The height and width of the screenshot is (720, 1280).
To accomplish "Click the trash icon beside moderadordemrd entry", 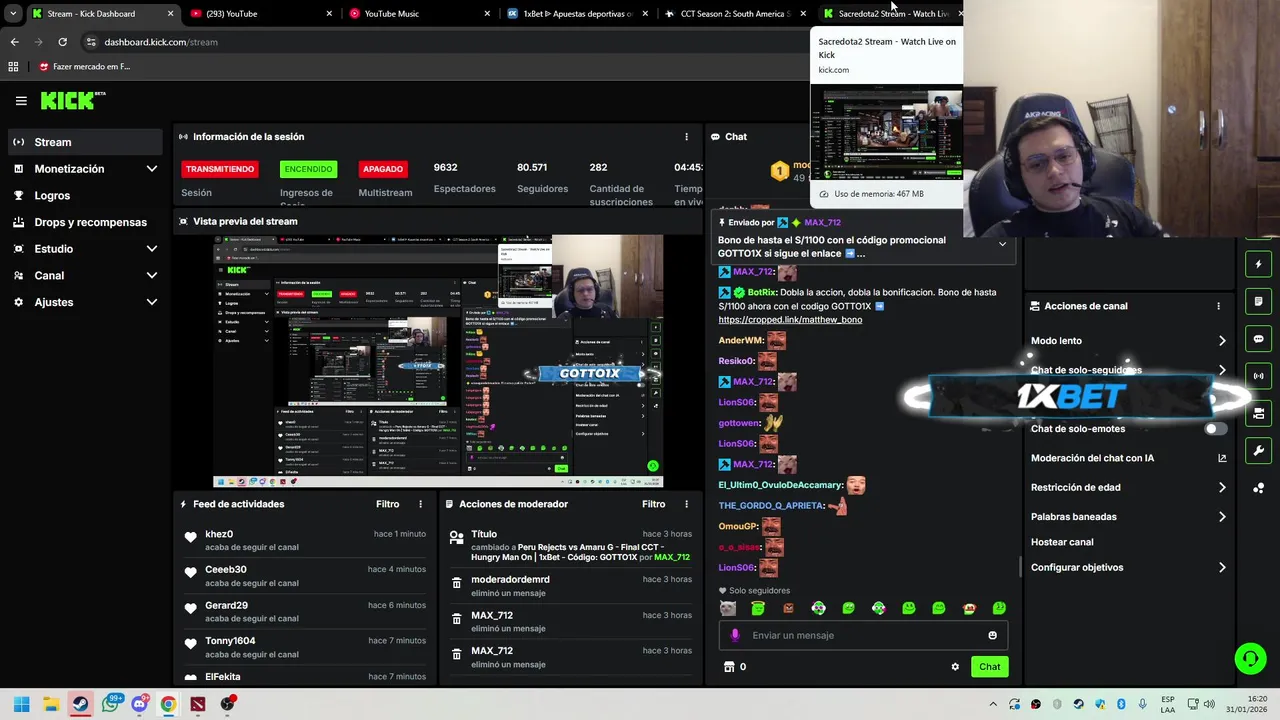I will point(456,583).
